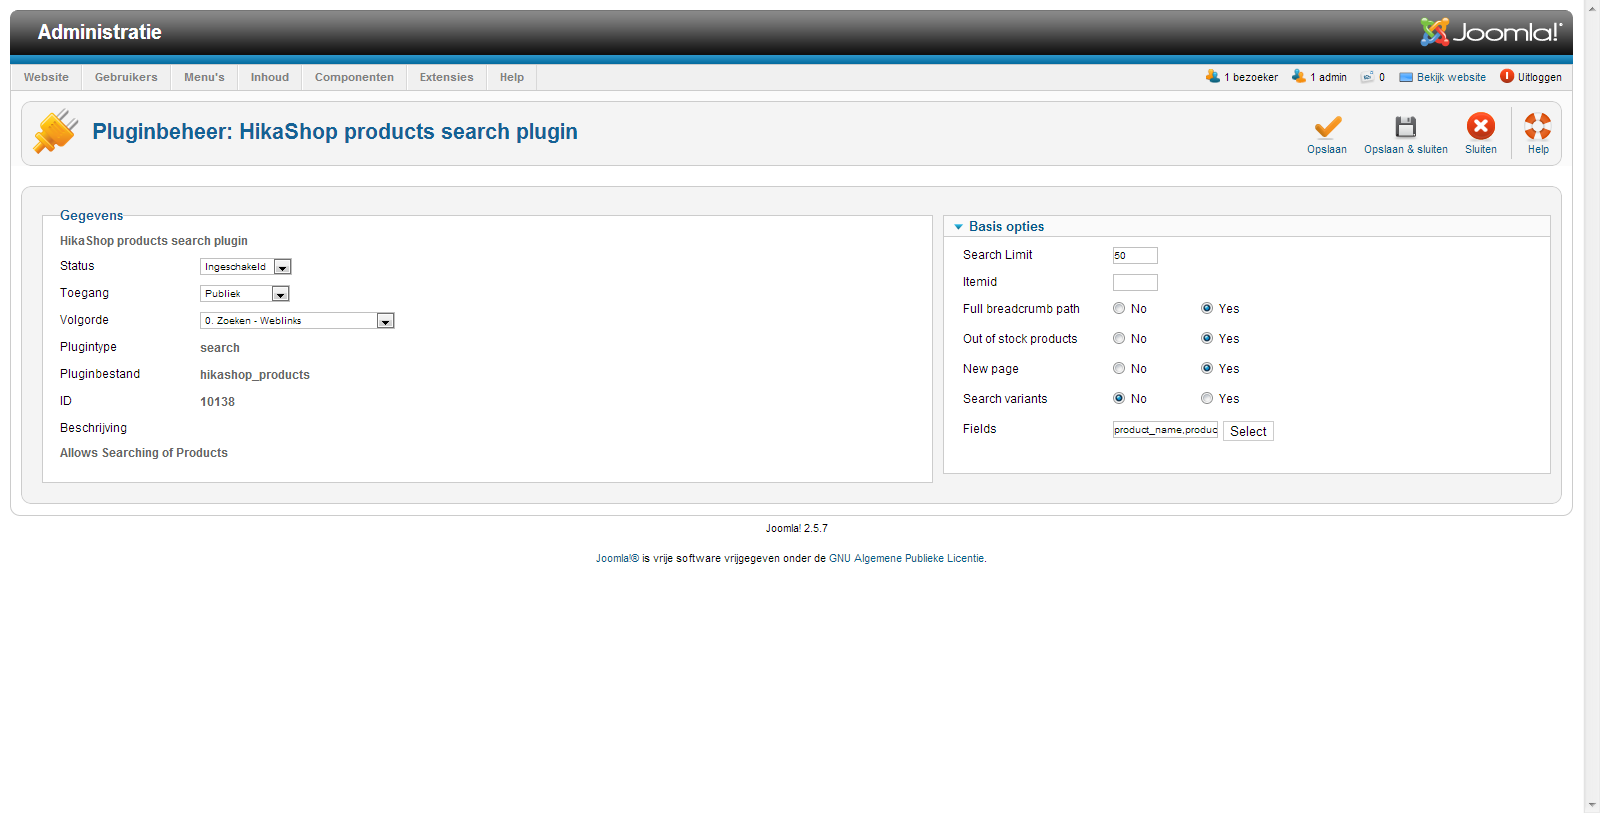This screenshot has width=1600, height=813.
Task: Open the GNU Algemene Publieke Licentie link
Action: [x=907, y=559]
